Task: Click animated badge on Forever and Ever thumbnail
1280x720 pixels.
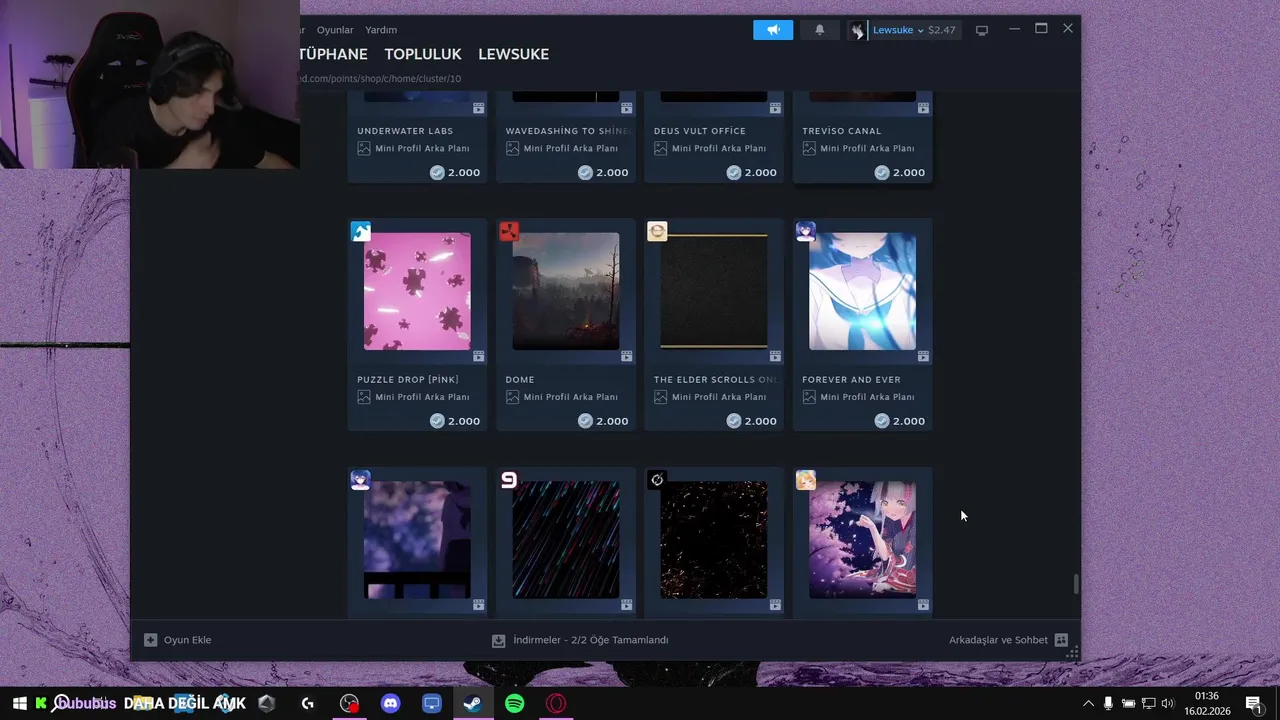Action: point(923,356)
